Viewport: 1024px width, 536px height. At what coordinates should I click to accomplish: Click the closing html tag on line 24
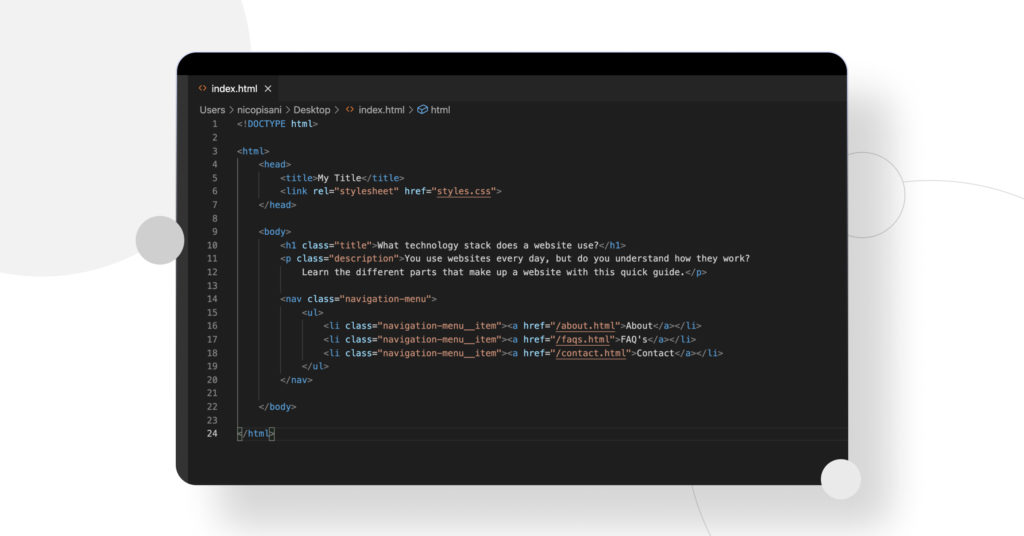(256, 434)
